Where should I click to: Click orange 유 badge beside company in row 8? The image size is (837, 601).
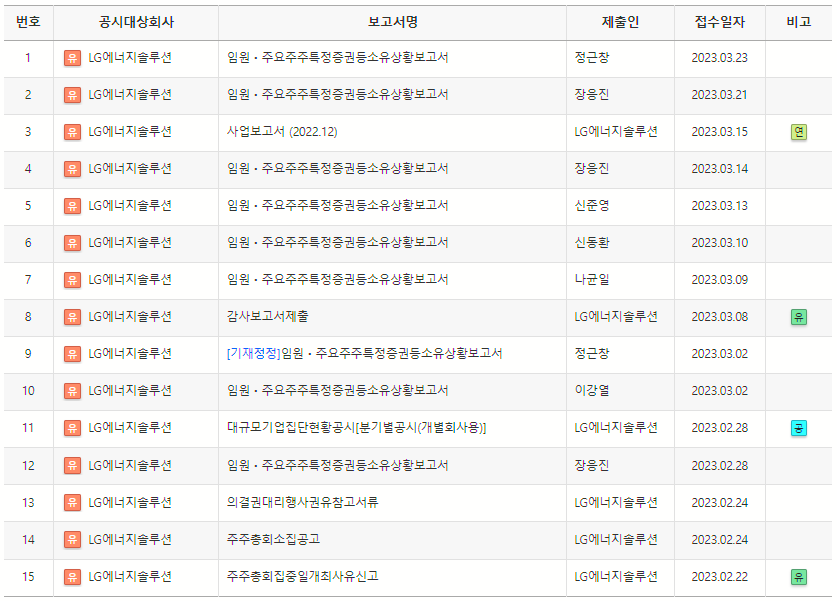72,318
